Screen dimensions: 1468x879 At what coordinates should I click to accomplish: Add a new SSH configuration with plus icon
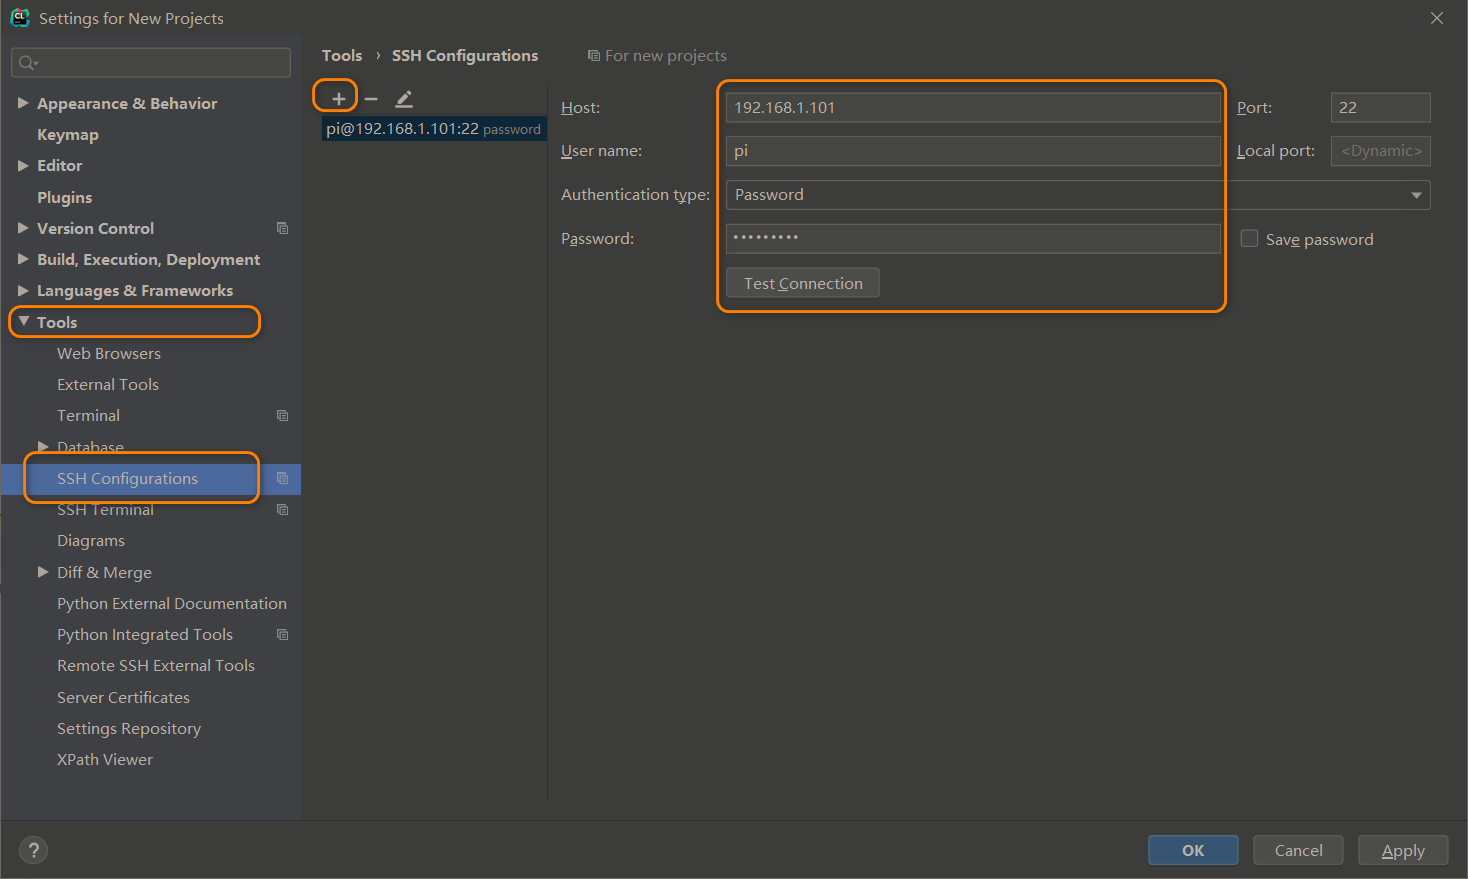click(x=339, y=98)
